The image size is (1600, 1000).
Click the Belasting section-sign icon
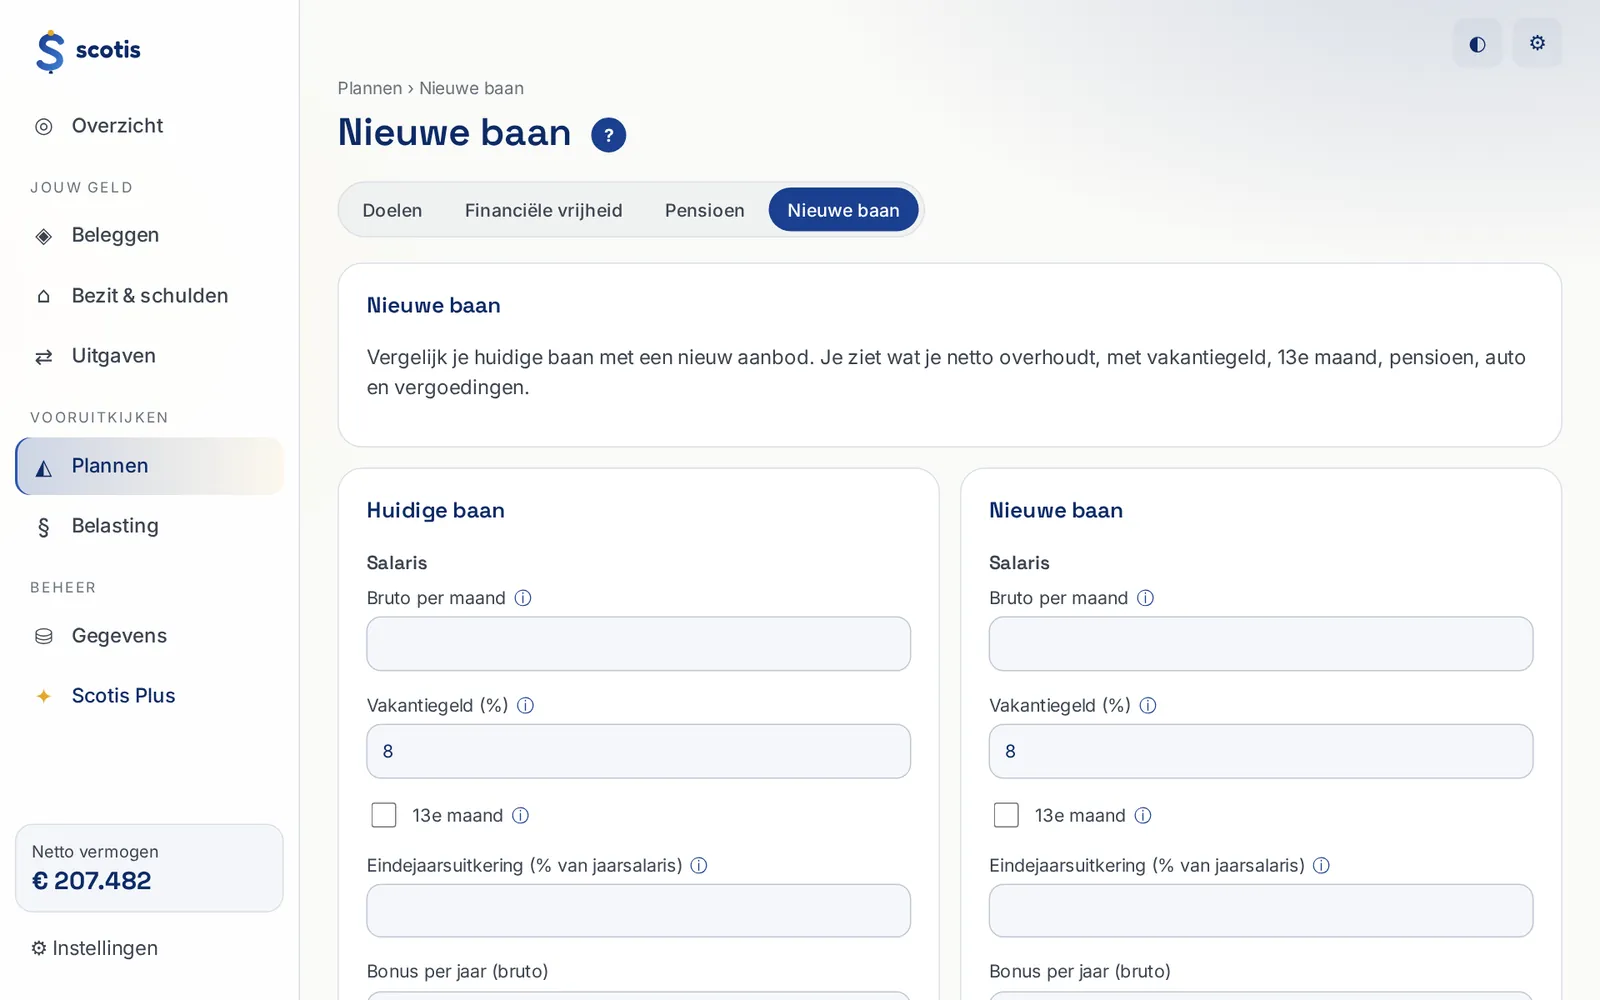pyautogui.click(x=44, y=527)
